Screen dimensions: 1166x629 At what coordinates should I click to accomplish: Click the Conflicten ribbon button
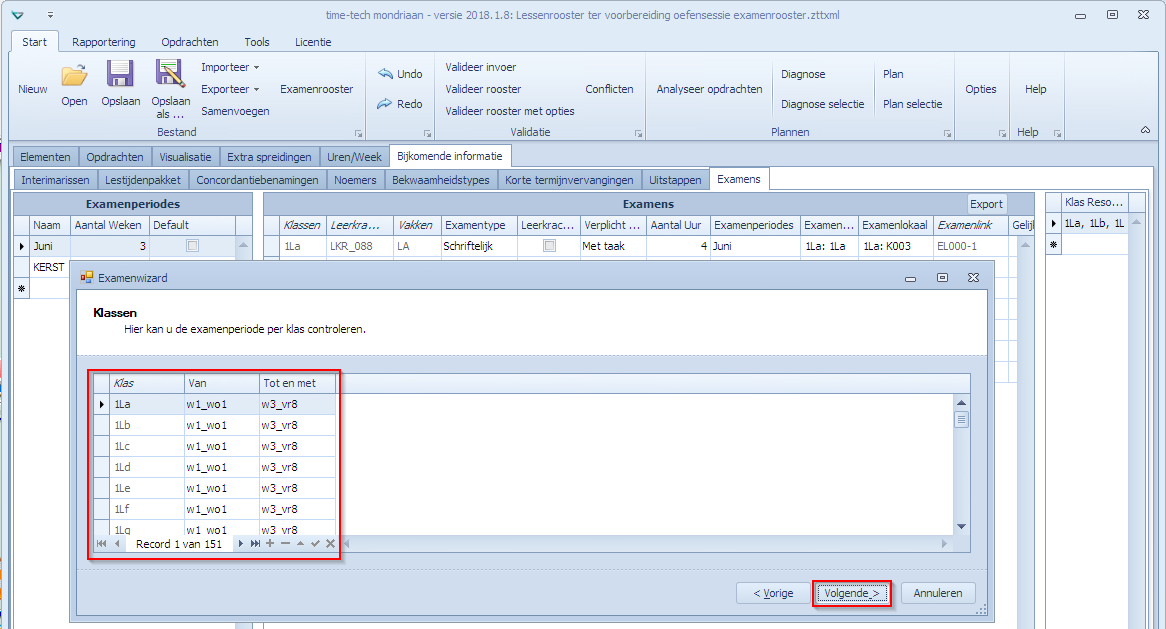tap(609, 88)
